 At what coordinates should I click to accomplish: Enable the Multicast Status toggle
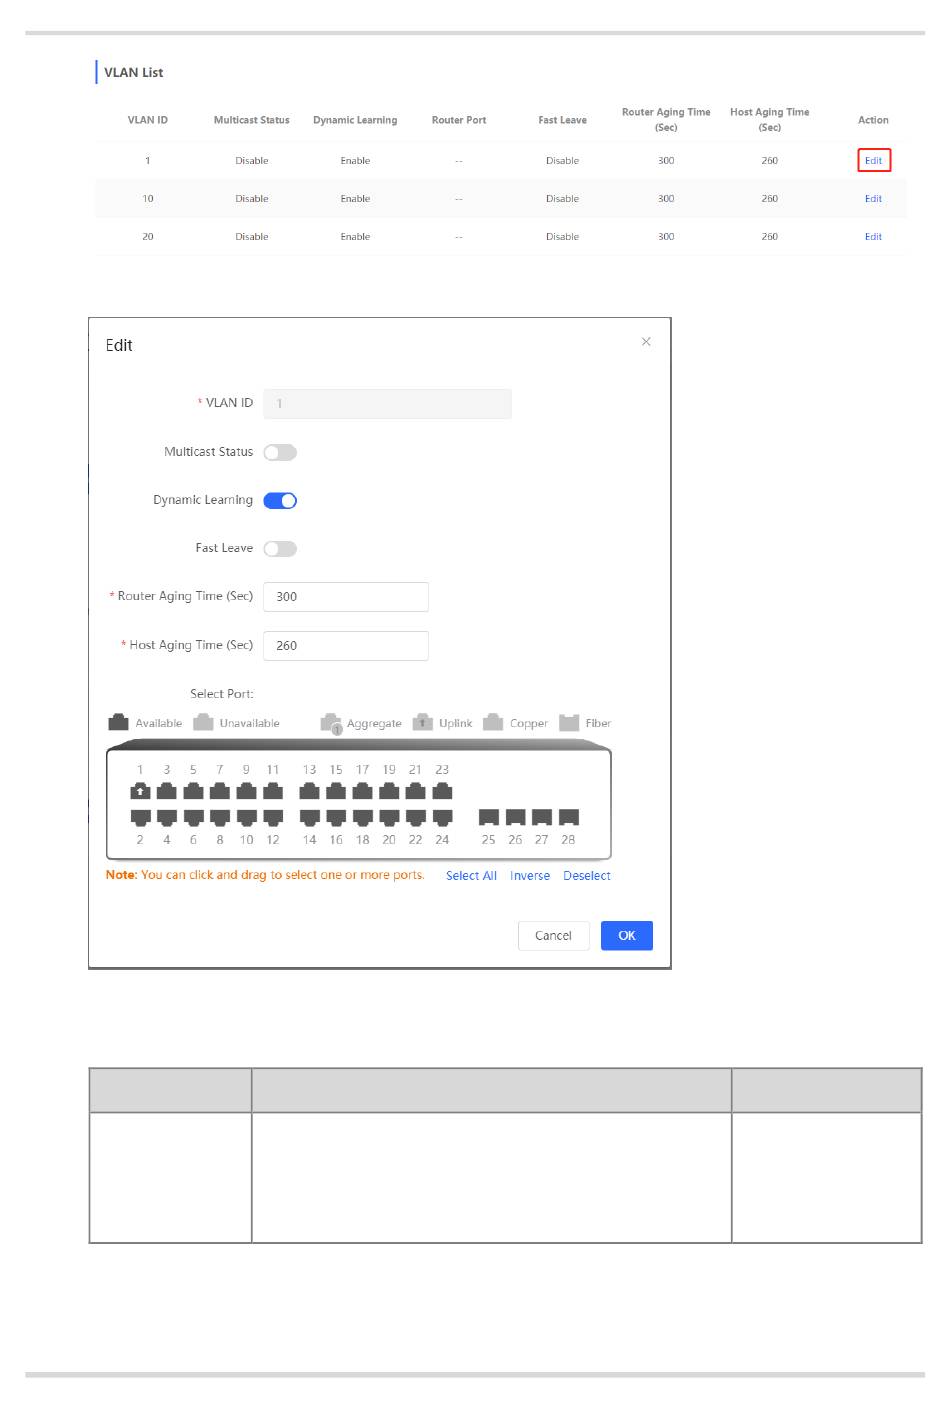[x=280, y=453]
